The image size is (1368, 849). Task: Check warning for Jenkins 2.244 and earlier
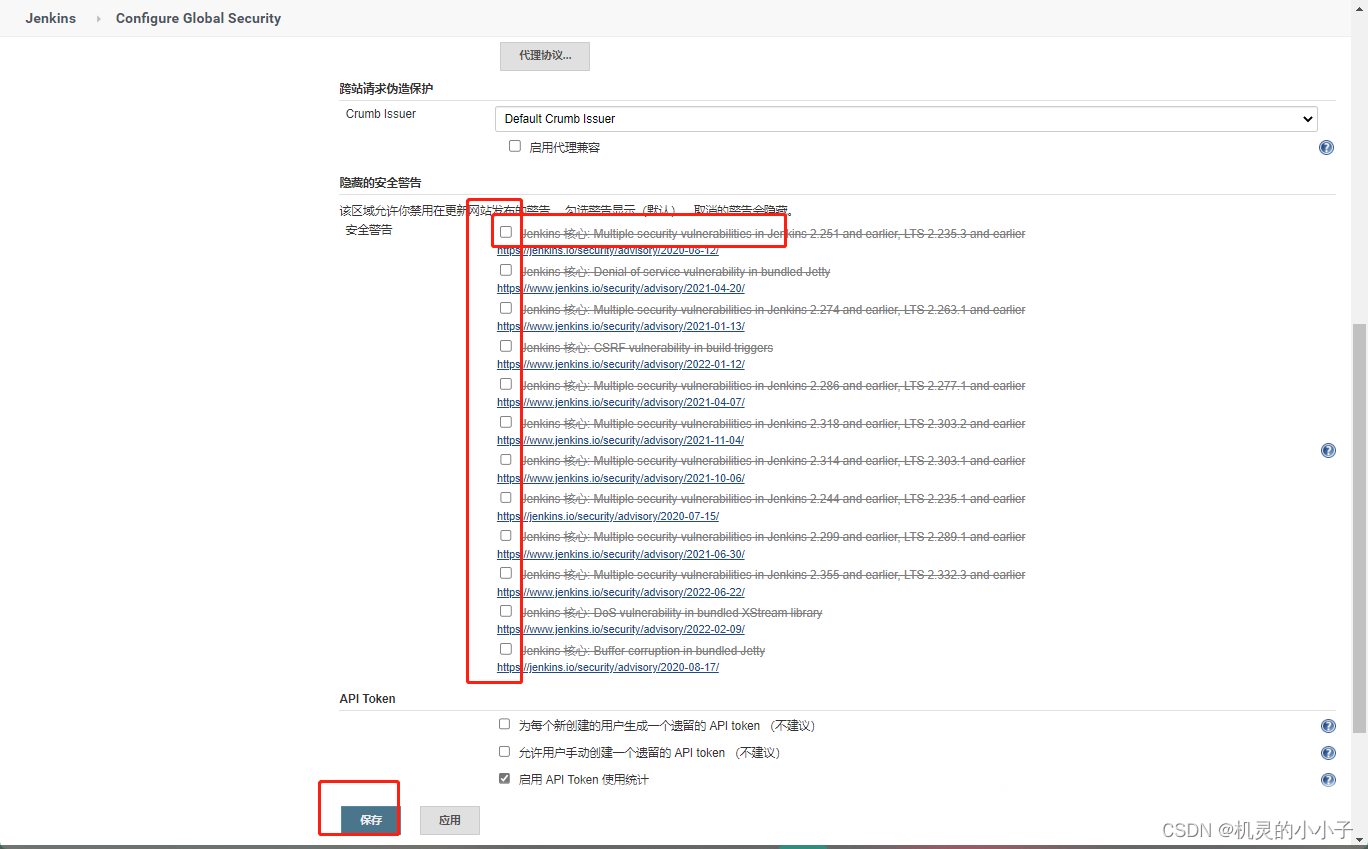pos(506,498)
